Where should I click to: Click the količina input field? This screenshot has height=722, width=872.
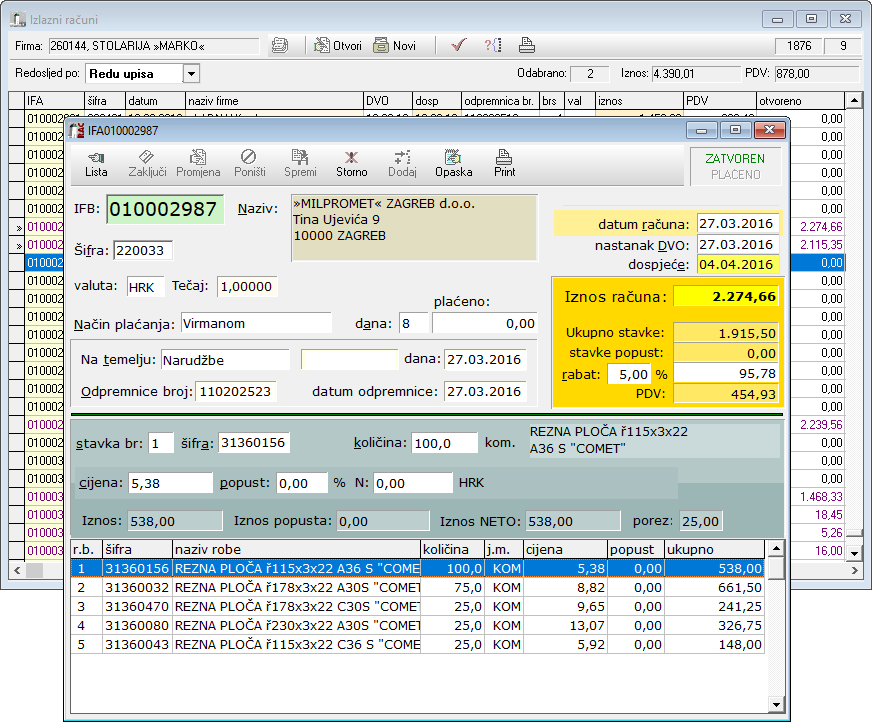pyautogui.click(x=445, y=443)
